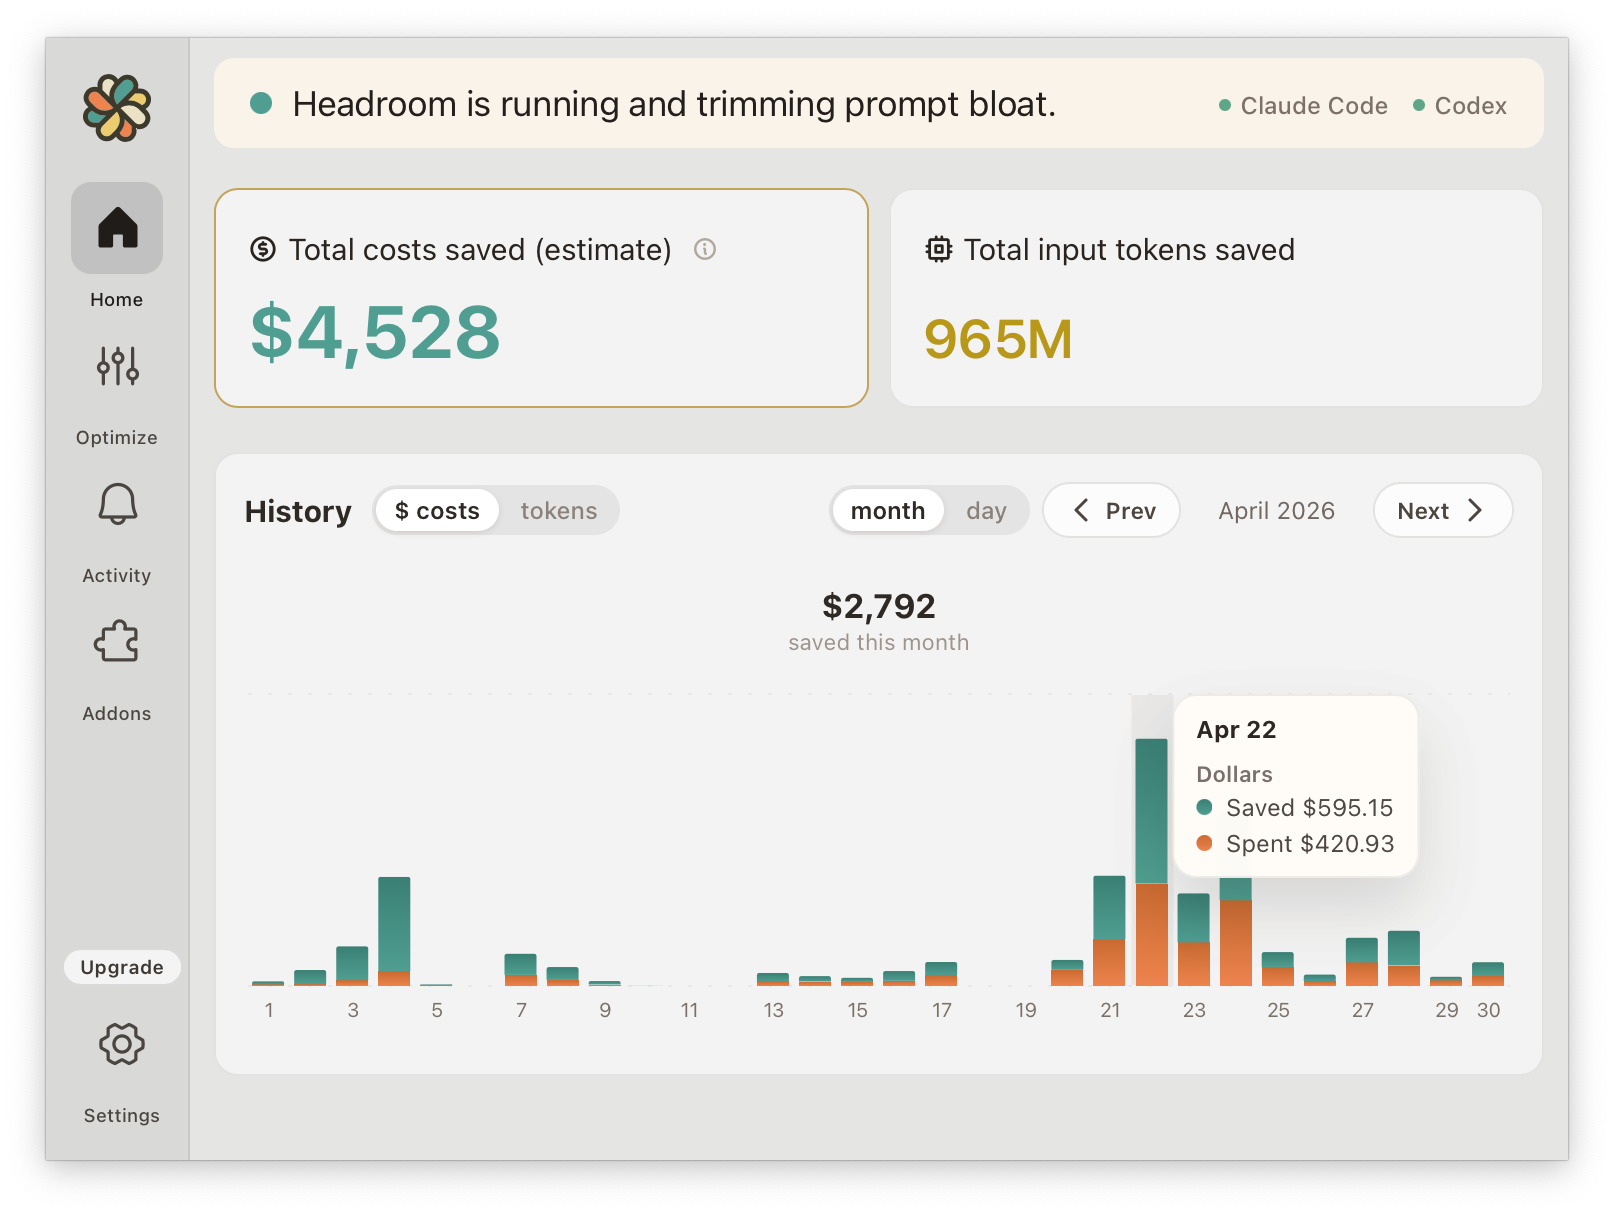Image resolution: width=1614 pixels, height=1214 pixels.
Task: Click the green running status dot
Action: (261, 103)
